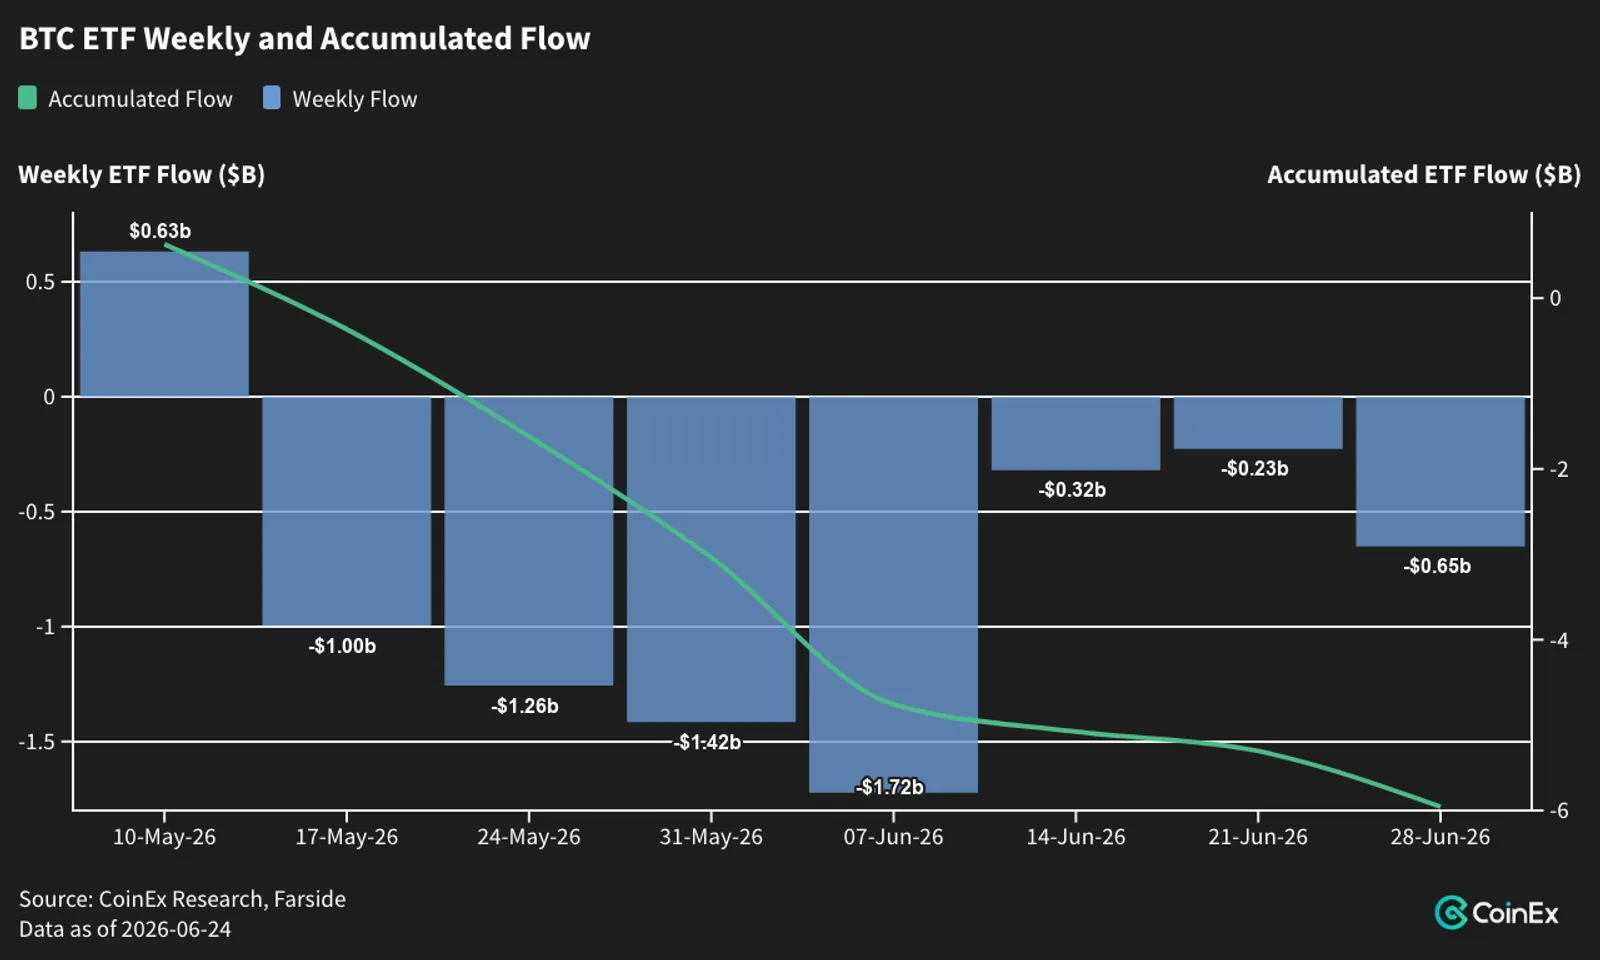
Task: Toggle the Weekly Flow legend label
Action: [355, 99]
